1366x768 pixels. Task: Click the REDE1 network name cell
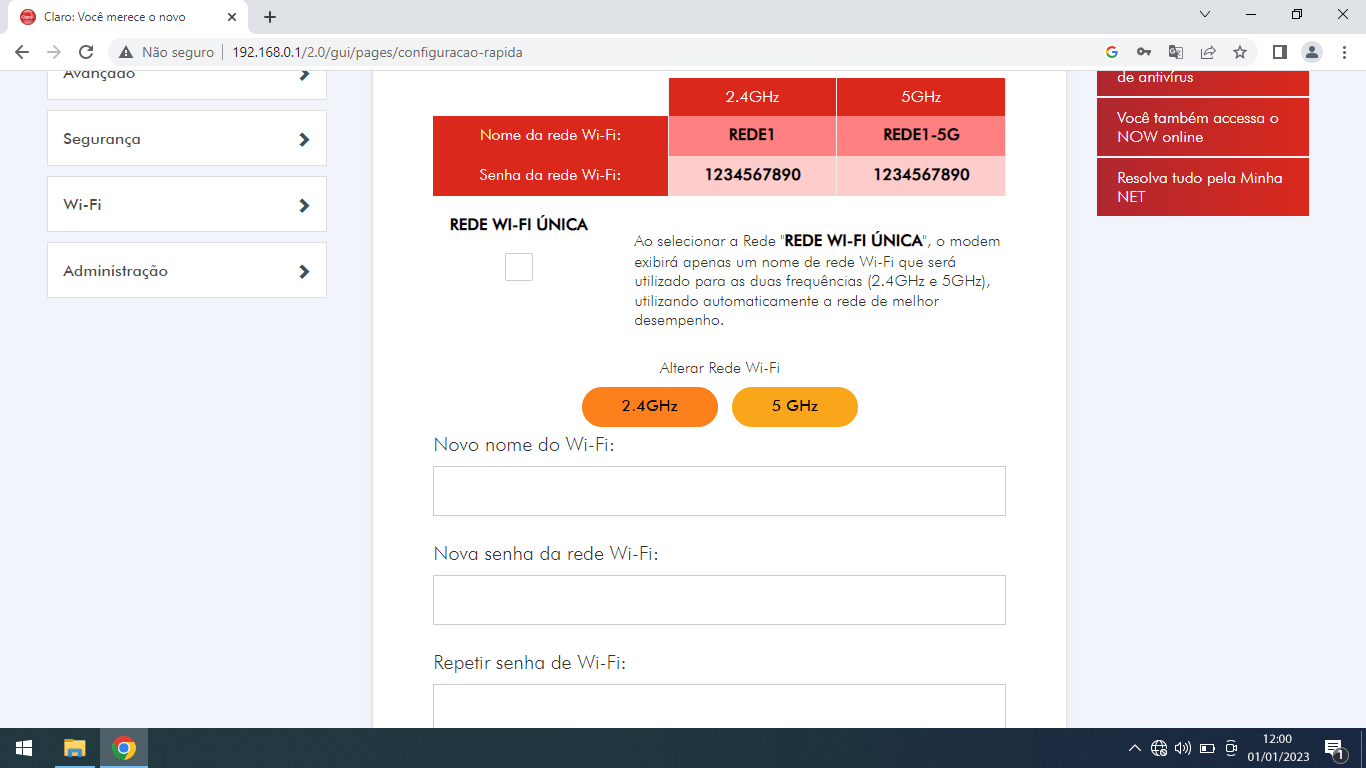(752, 135)
